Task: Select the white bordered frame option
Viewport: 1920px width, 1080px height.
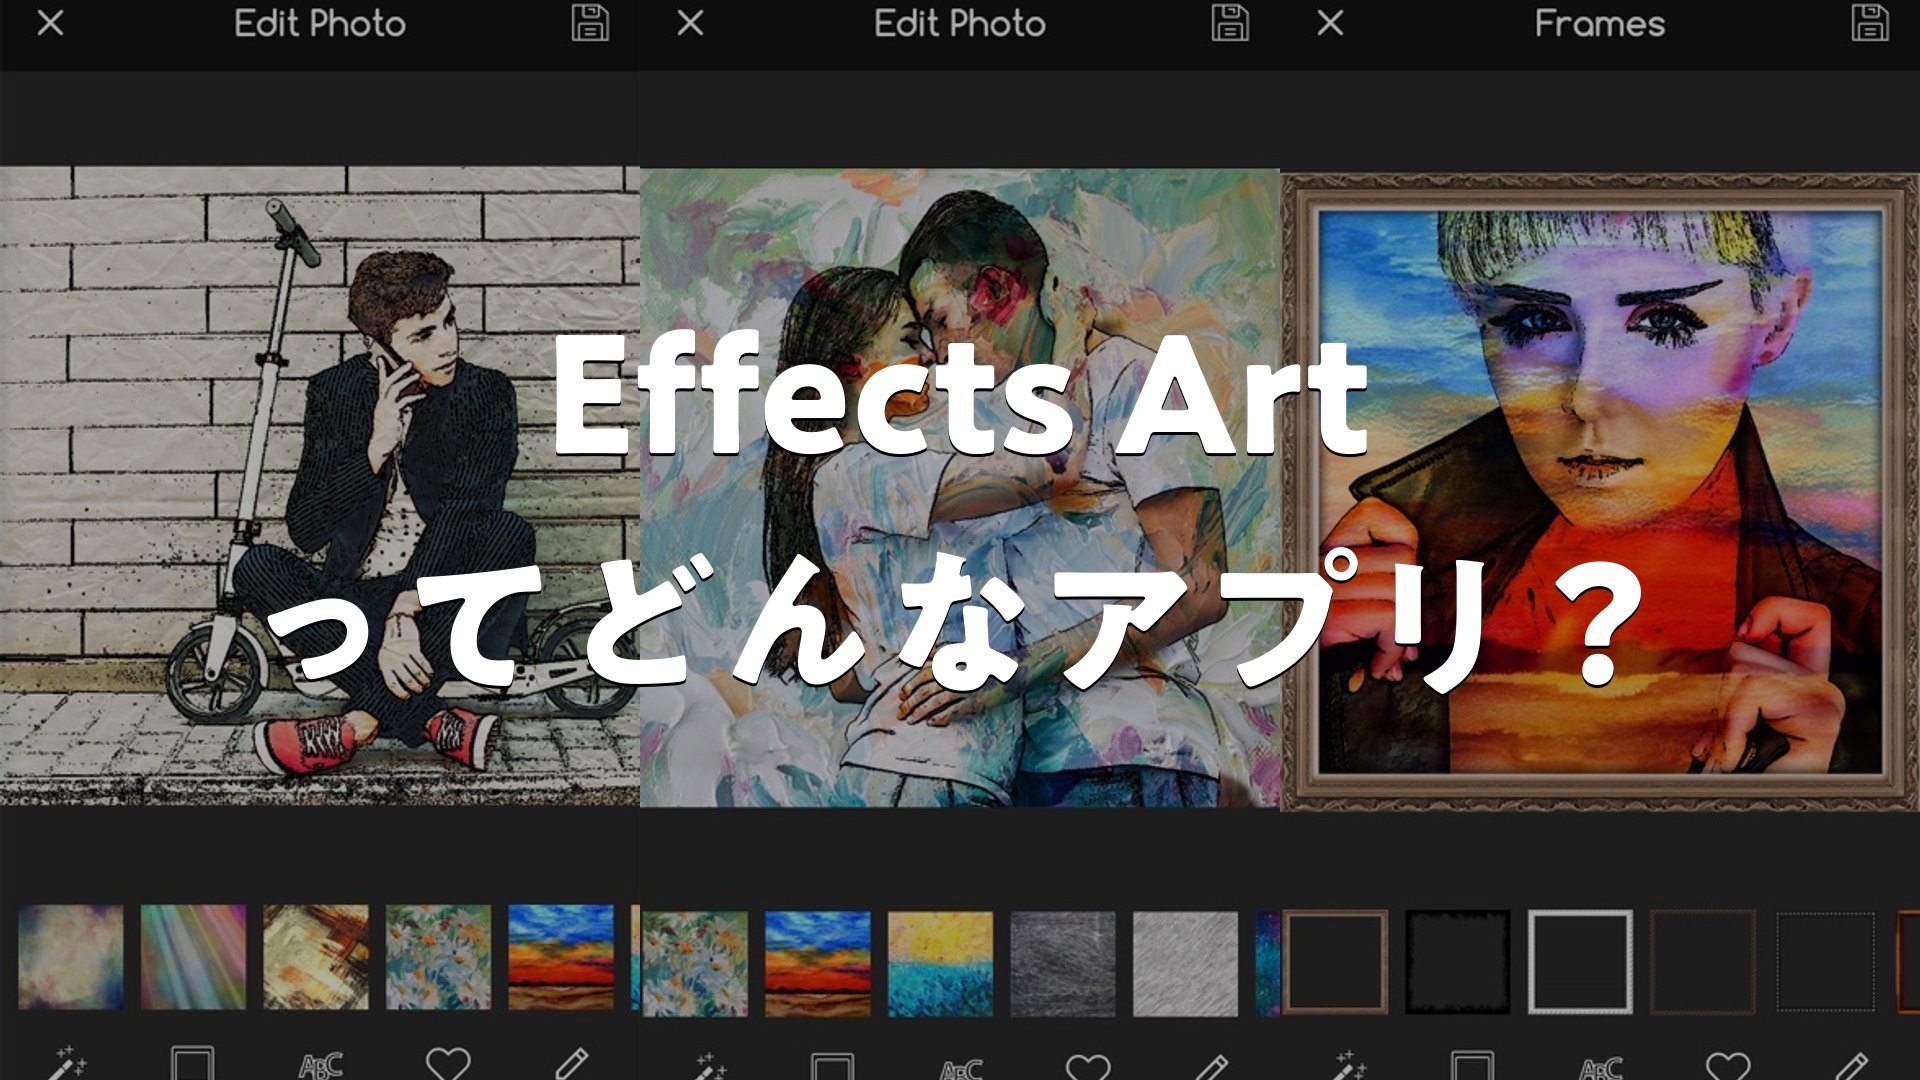Action: click(x=1580, y=962)
